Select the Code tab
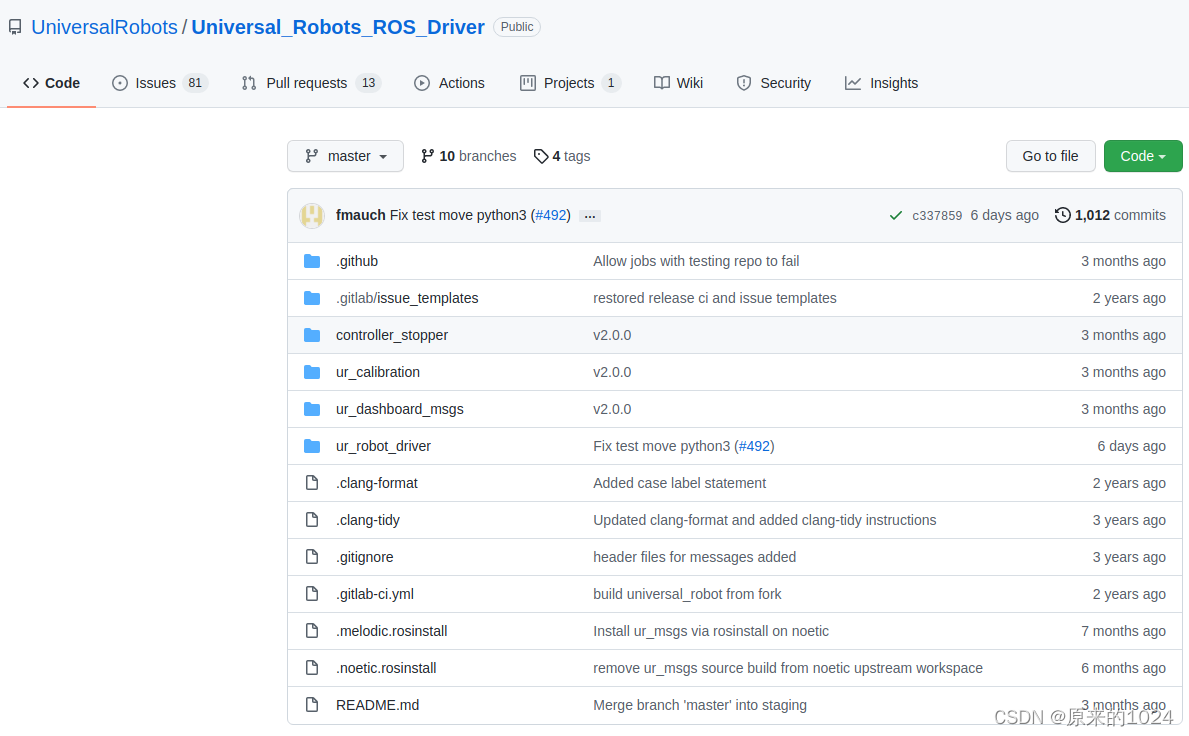This screenshot has height=736, width=1189. tap(52, 83)
